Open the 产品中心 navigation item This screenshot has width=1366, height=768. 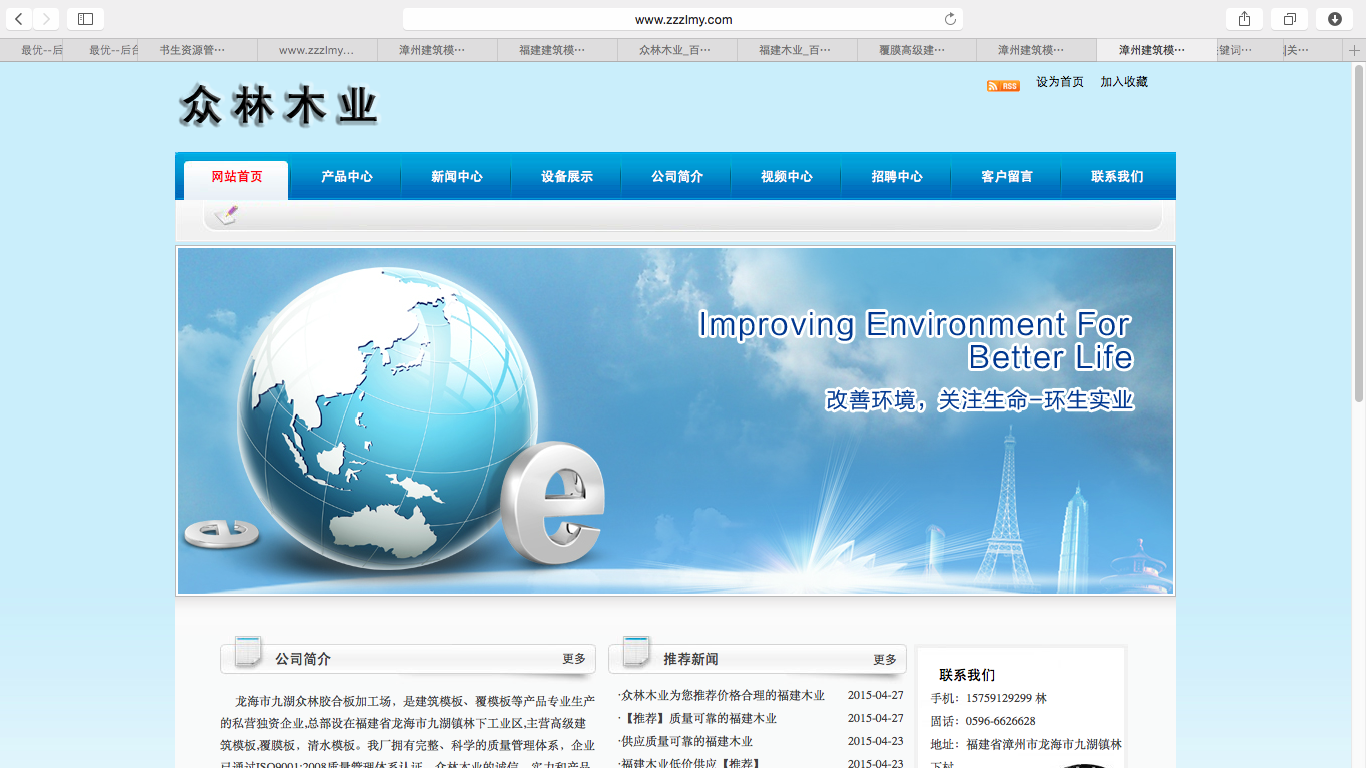(347, 177)
